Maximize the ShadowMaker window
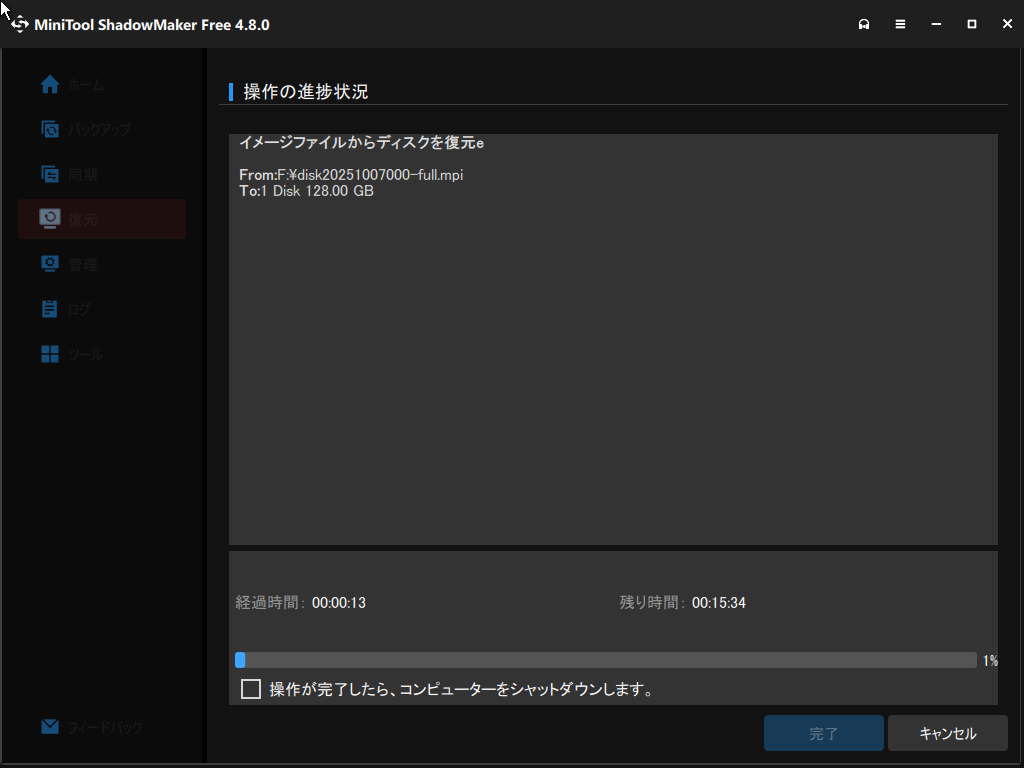The width and height of the screenshot is (1024, 768). point(971,24)
